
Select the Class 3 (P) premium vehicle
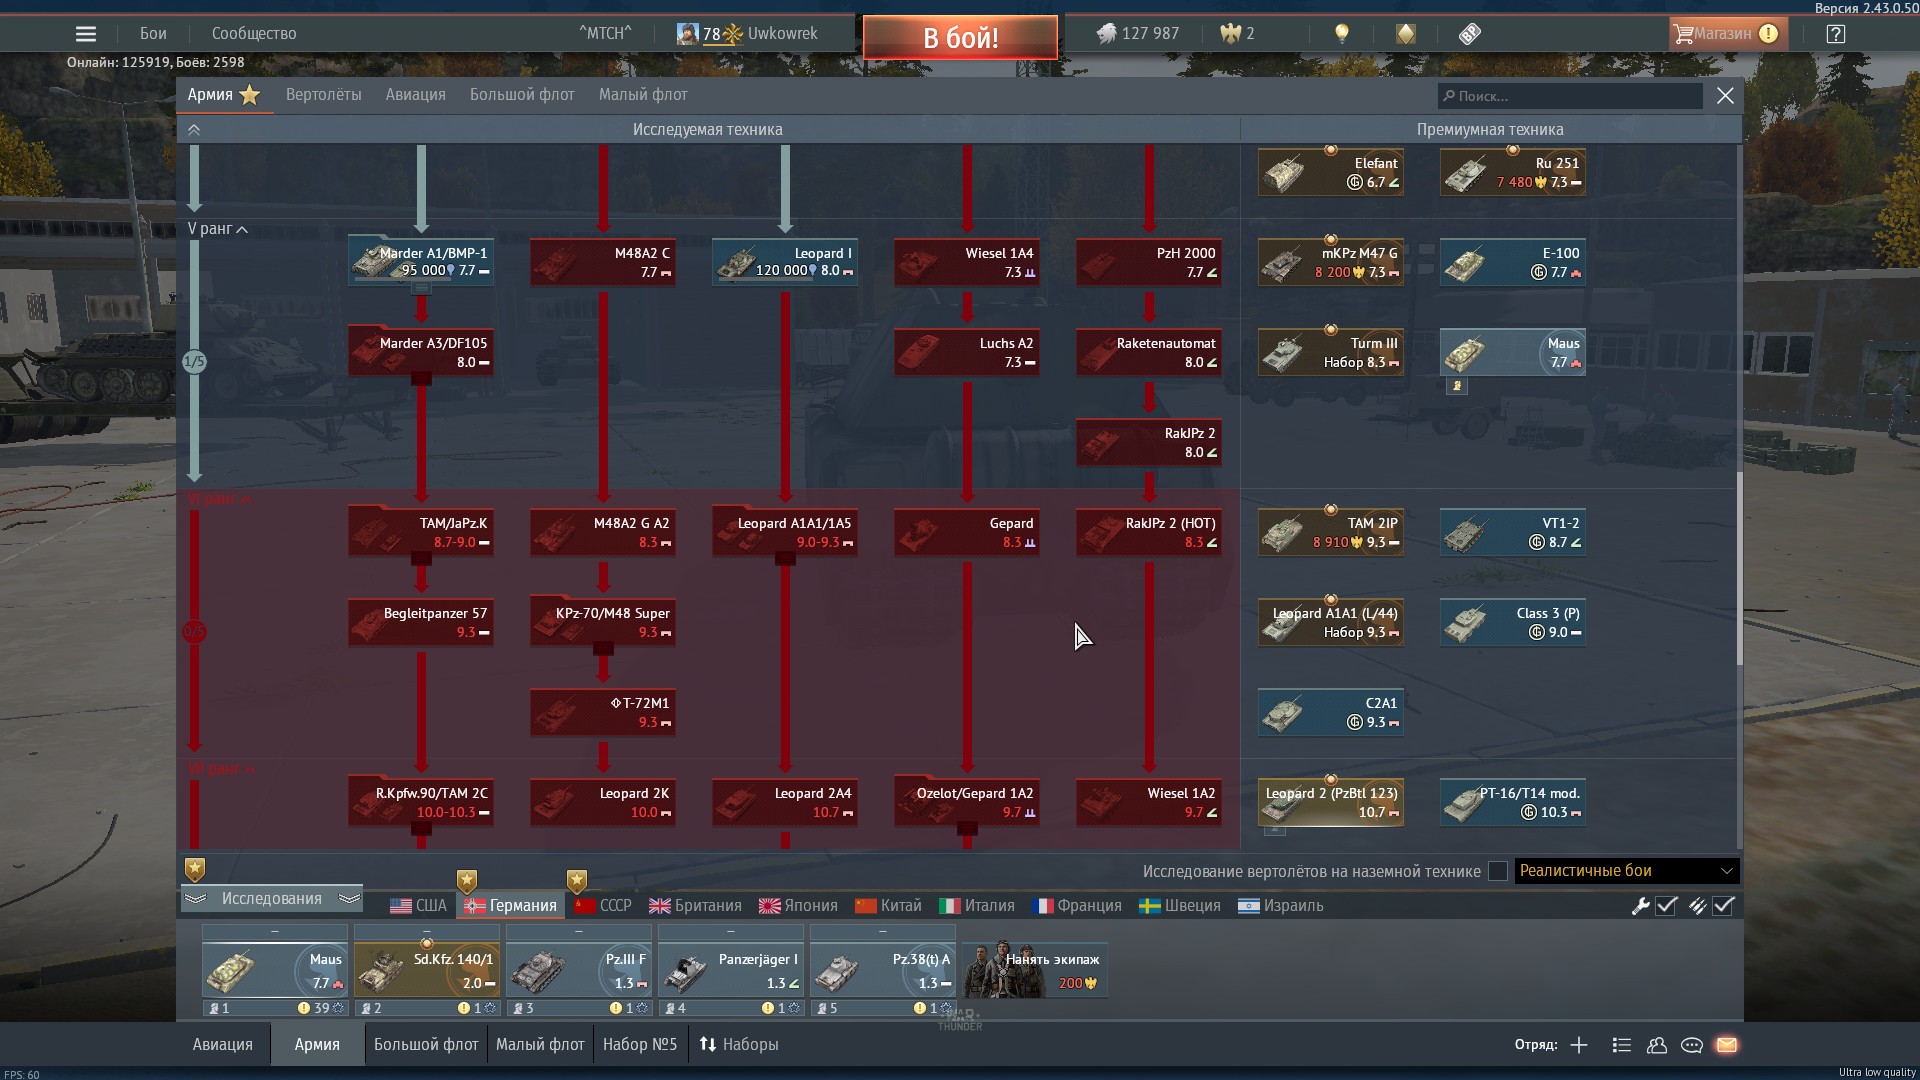[x=1513, y=622]
